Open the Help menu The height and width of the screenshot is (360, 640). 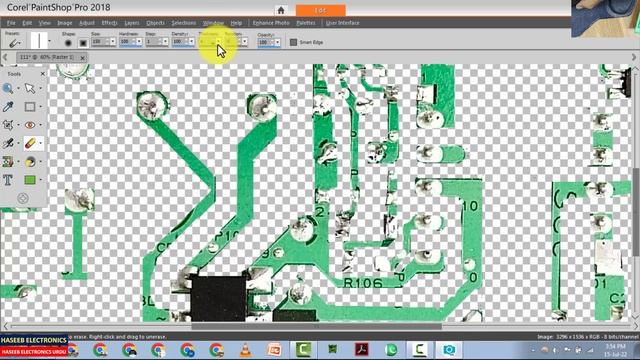click(x=236, y=23)
